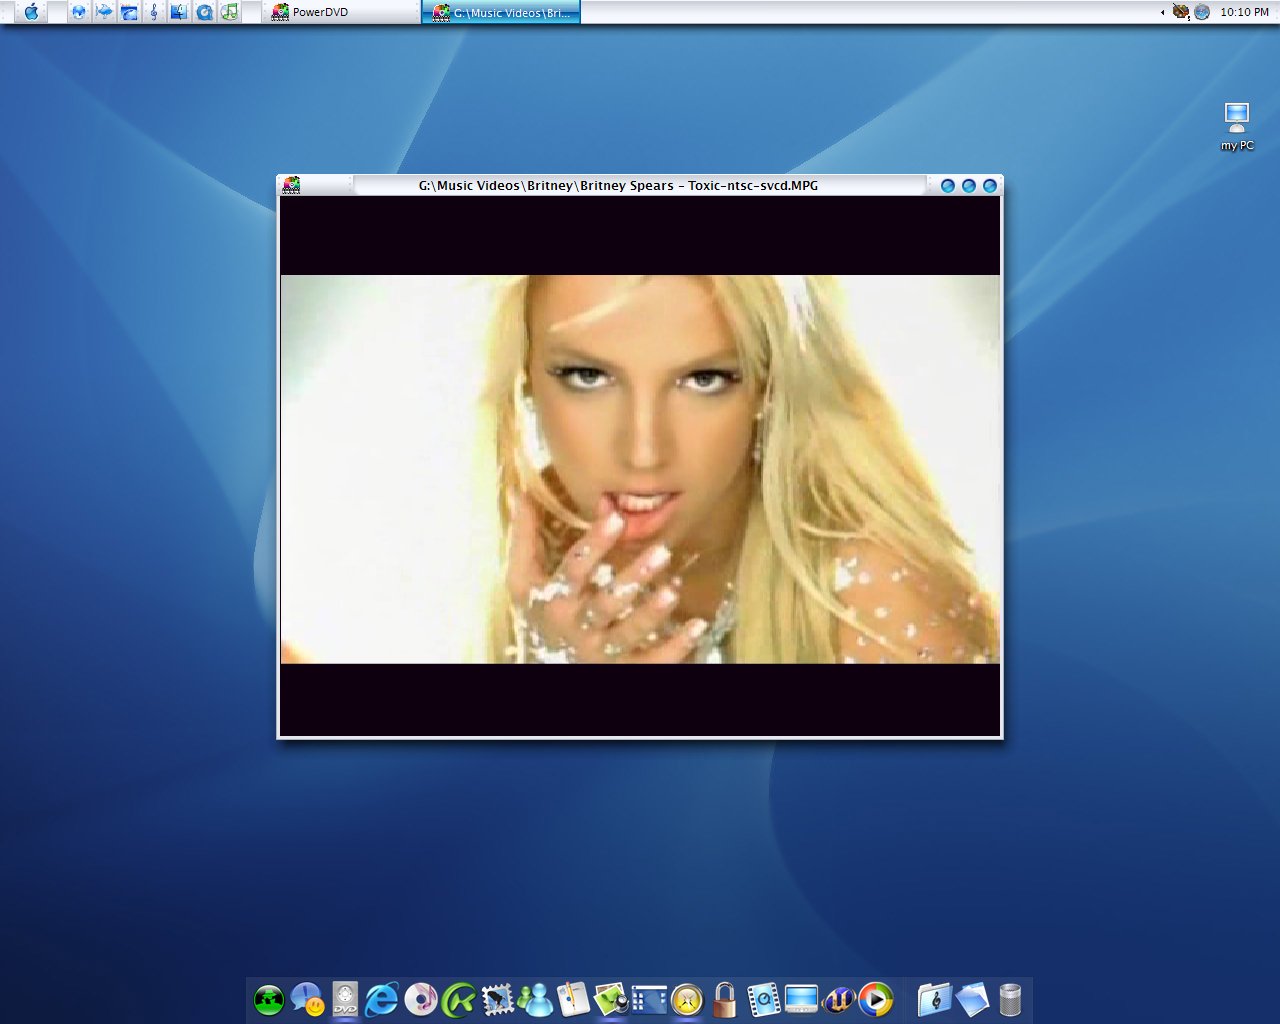The height and width of the screenshot is (1024, 1280).
Task: Launch QuickTime from the quick launch bar
Action: pos(205,12)
